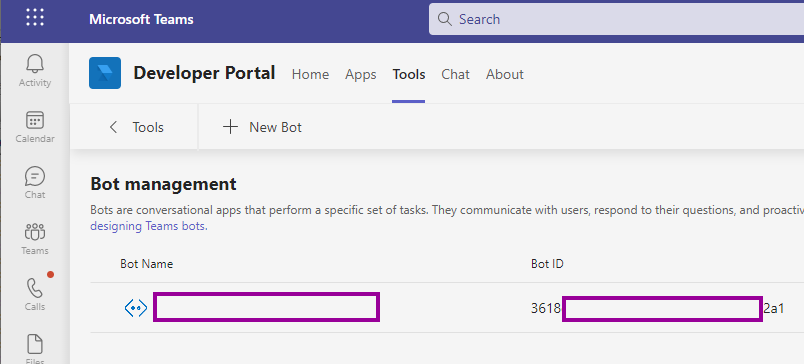This screenshot has width=804, height=364.
Task: Click the Developer Portal heading
Action: pos(204,73)
